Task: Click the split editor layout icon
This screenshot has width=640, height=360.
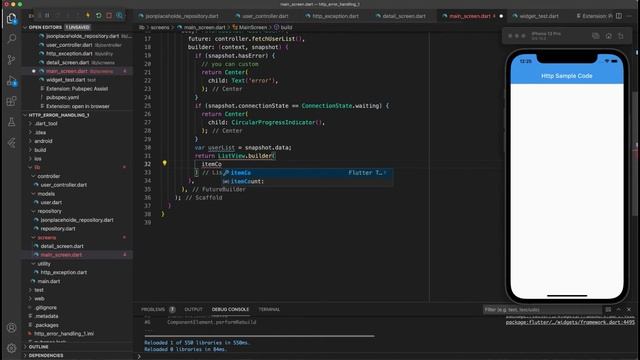Action: [x=619, y=16]
